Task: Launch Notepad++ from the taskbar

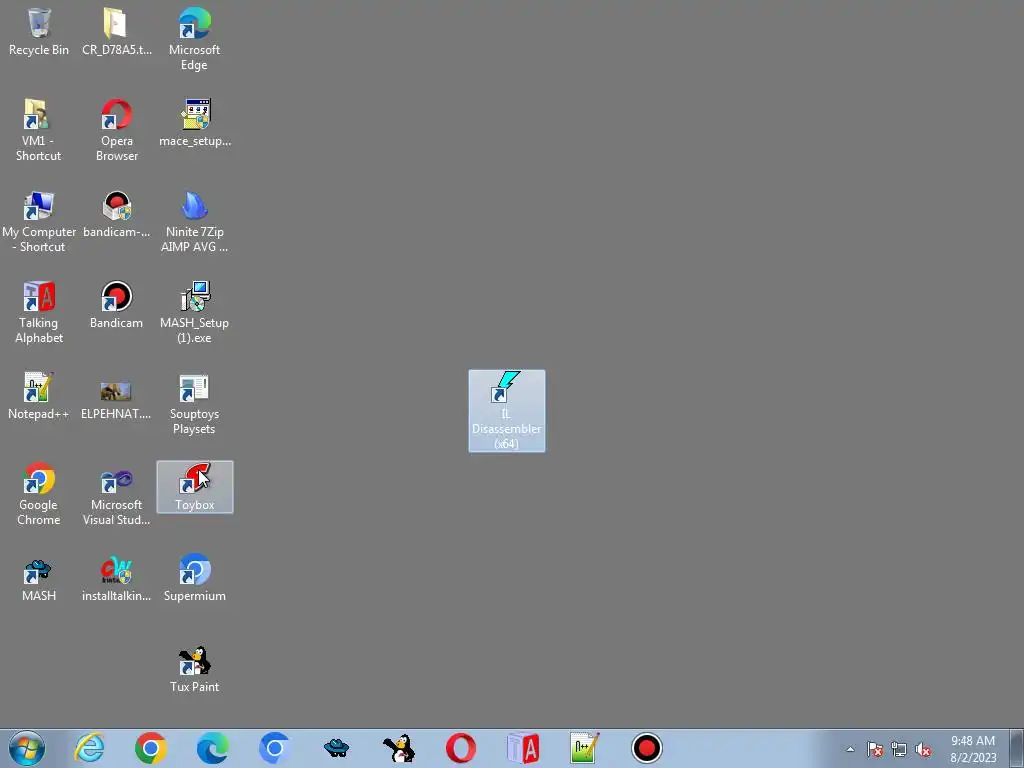Action: click(x=584, y=748)
